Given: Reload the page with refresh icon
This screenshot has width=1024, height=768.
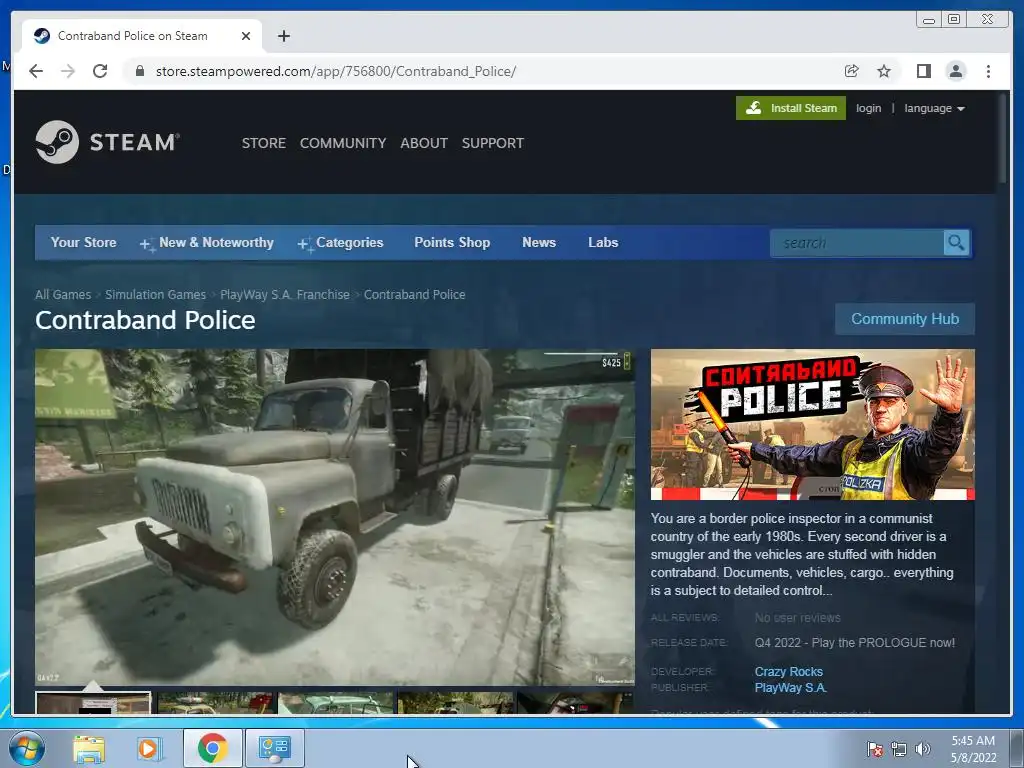Looking at the screenshot, I should [100, 71].
